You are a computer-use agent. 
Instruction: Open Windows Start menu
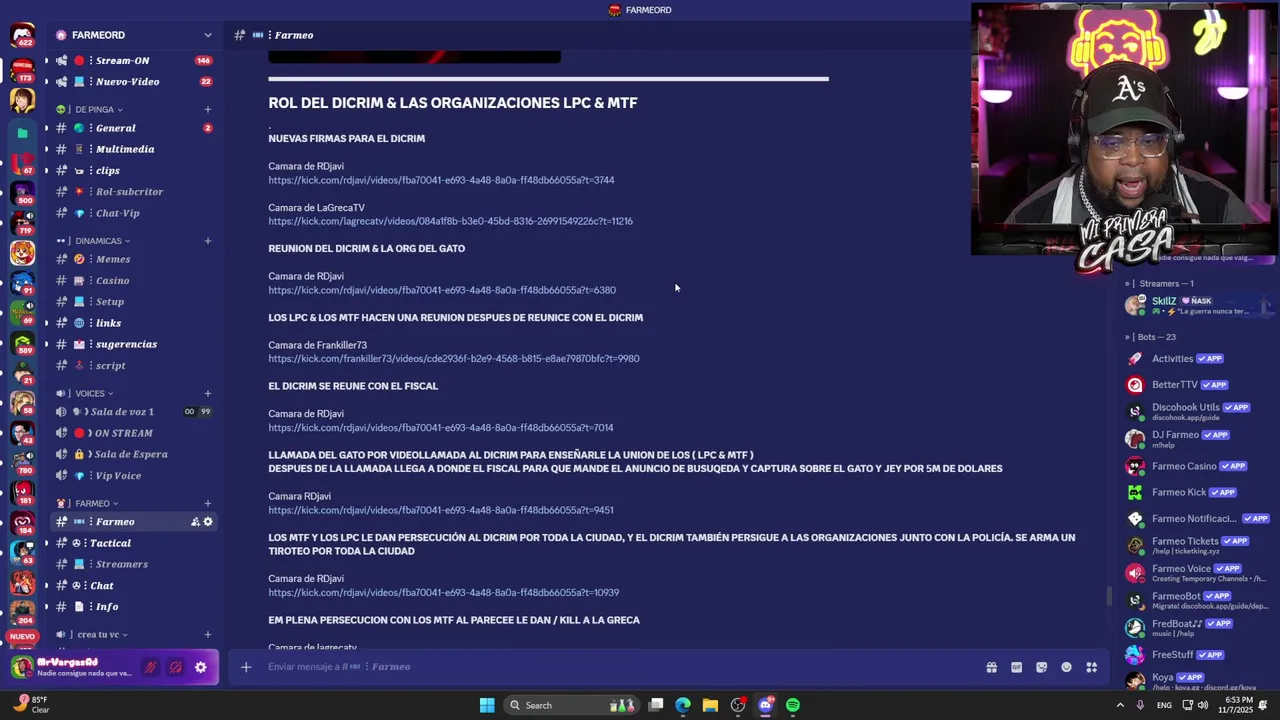pyautogui.click(x=487, y=705)
